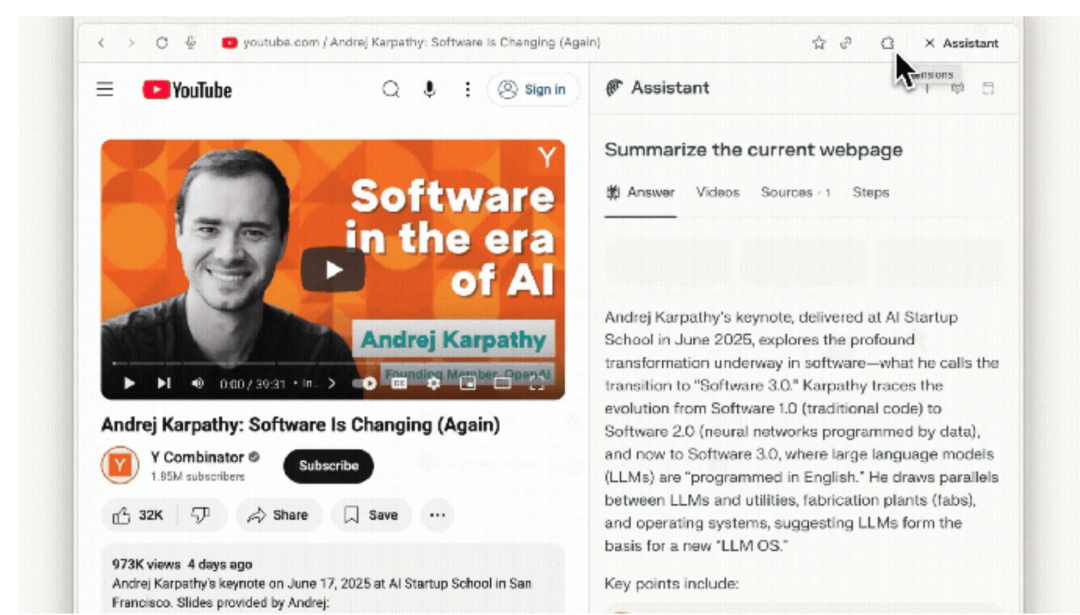Skip to the next video
Viewport: 1080px width, 615px height.
click(164, 384)
